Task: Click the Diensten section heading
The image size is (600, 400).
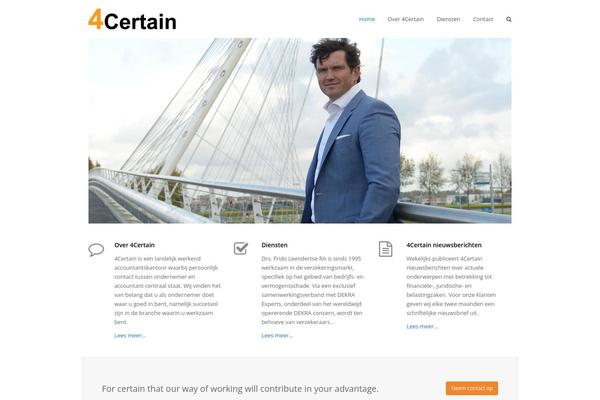Action: [x=274, y=245]
